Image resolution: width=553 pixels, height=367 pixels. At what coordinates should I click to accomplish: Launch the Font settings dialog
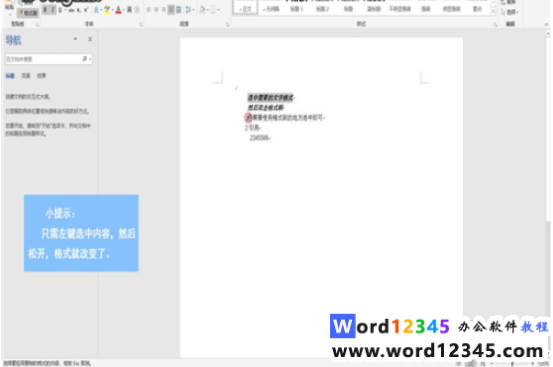click(140, 24)
